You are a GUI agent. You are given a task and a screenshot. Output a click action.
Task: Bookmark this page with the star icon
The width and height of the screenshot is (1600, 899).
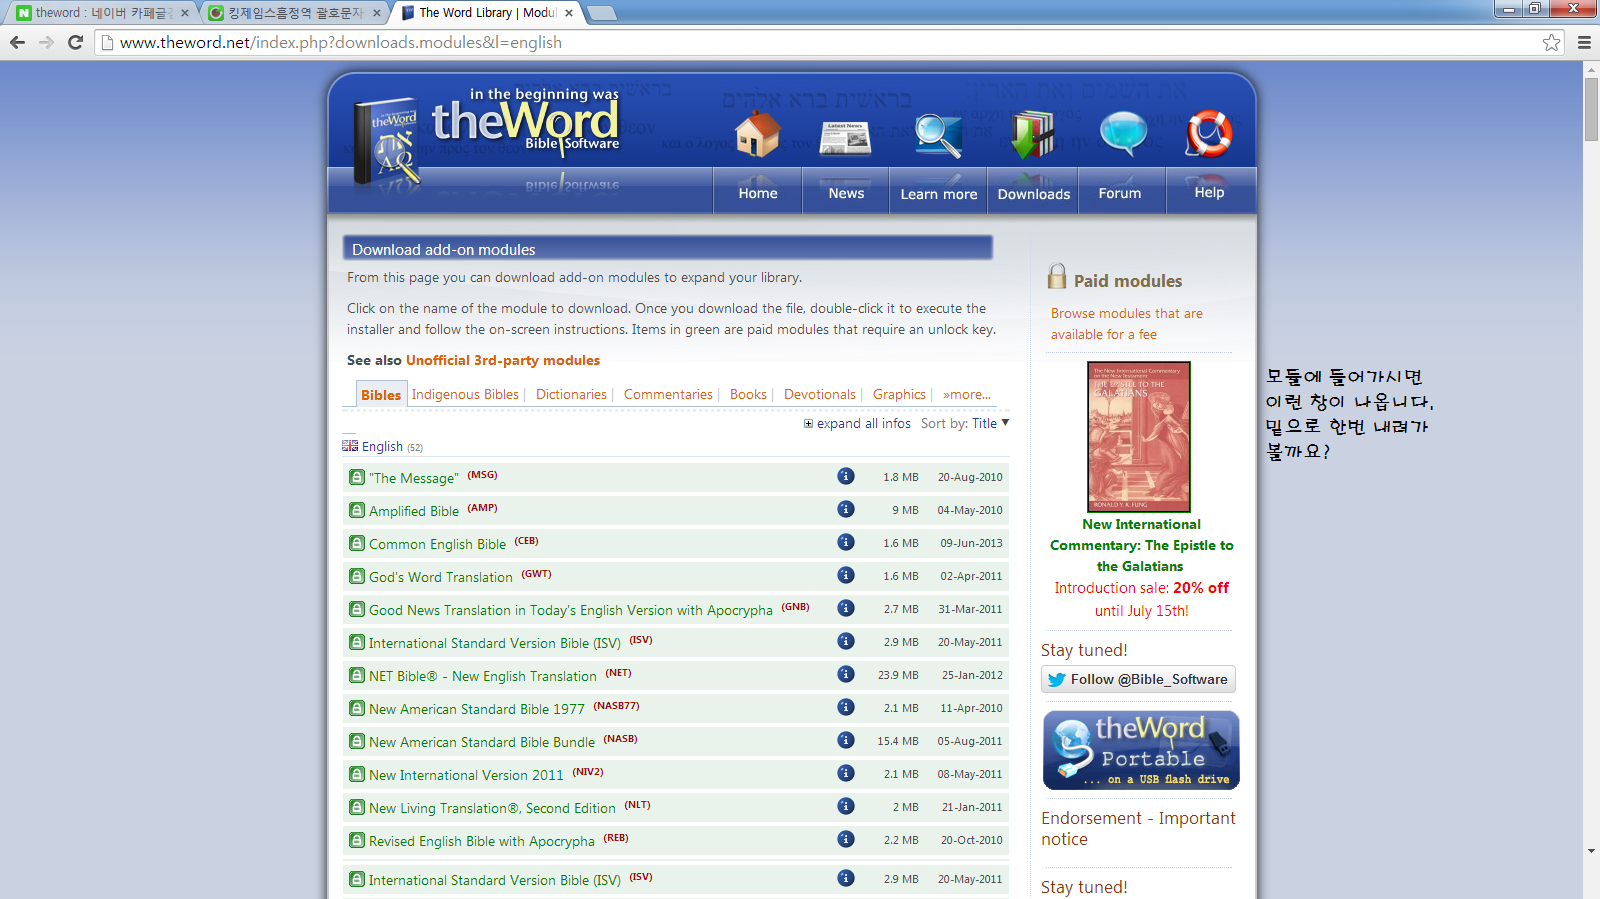[x=1551, y=42]
